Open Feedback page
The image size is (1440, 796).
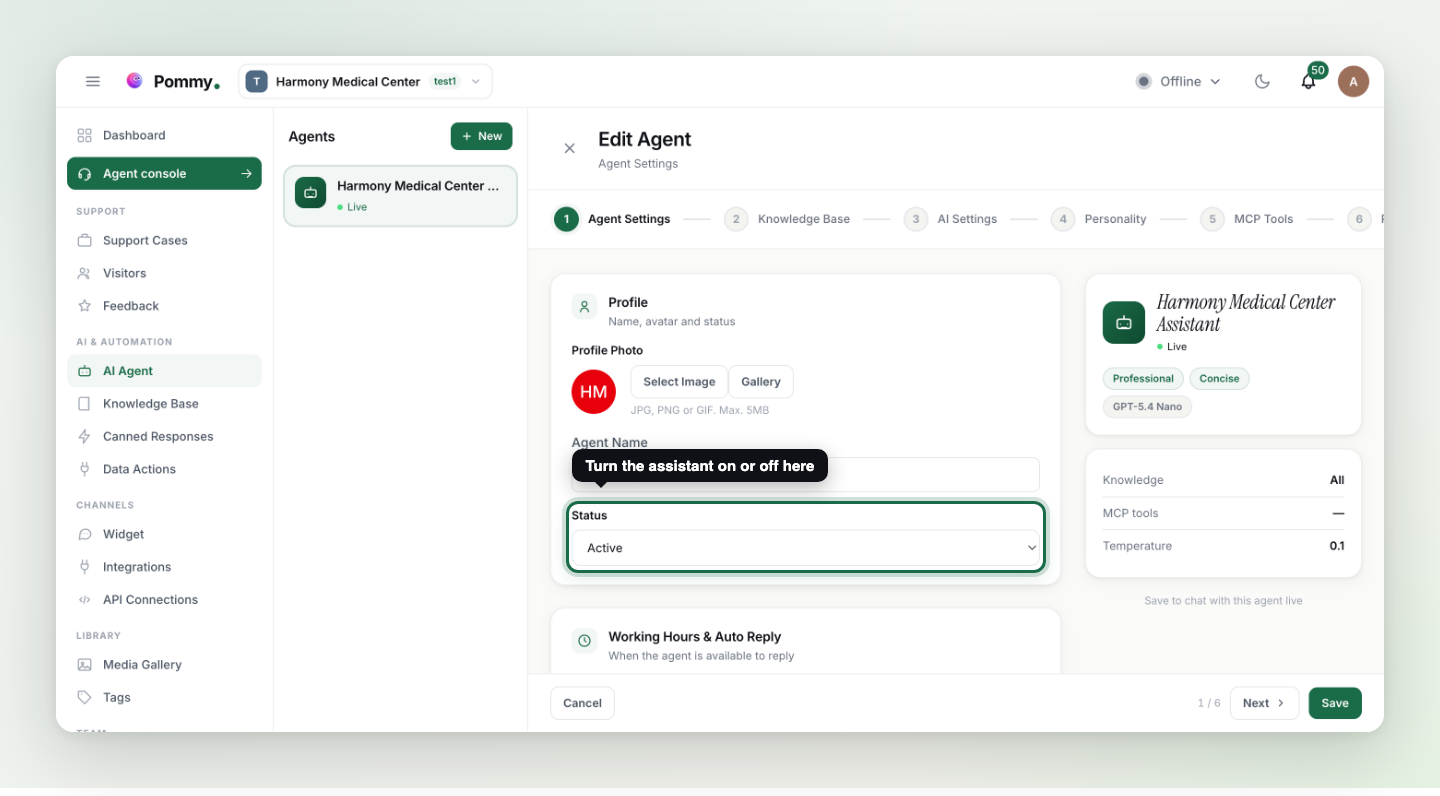(164, 306)
